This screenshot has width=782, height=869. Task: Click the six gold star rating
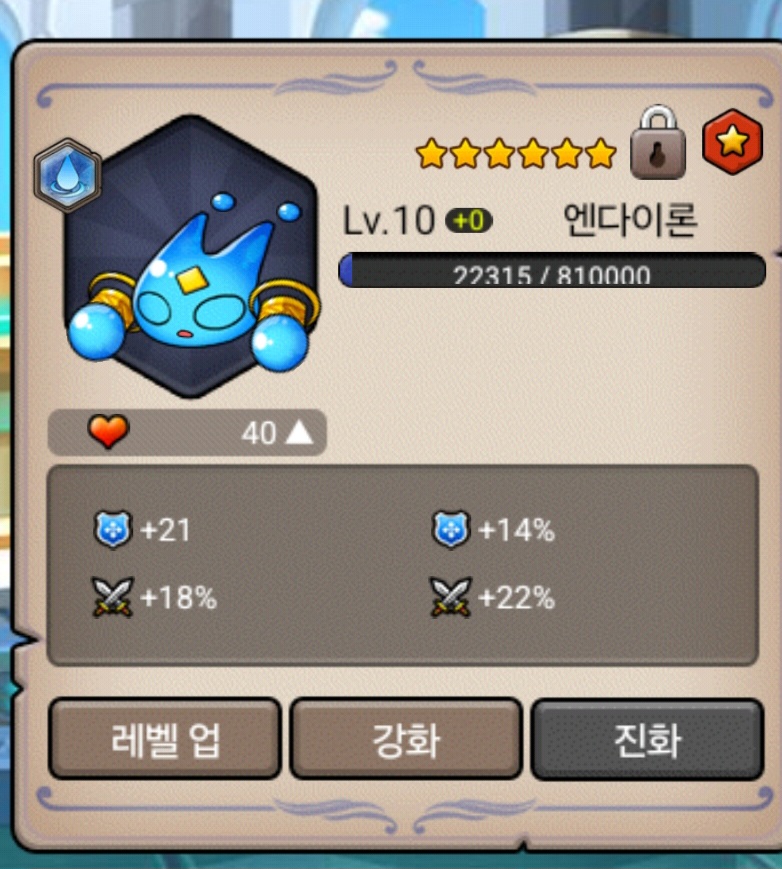tap(516, 154)
